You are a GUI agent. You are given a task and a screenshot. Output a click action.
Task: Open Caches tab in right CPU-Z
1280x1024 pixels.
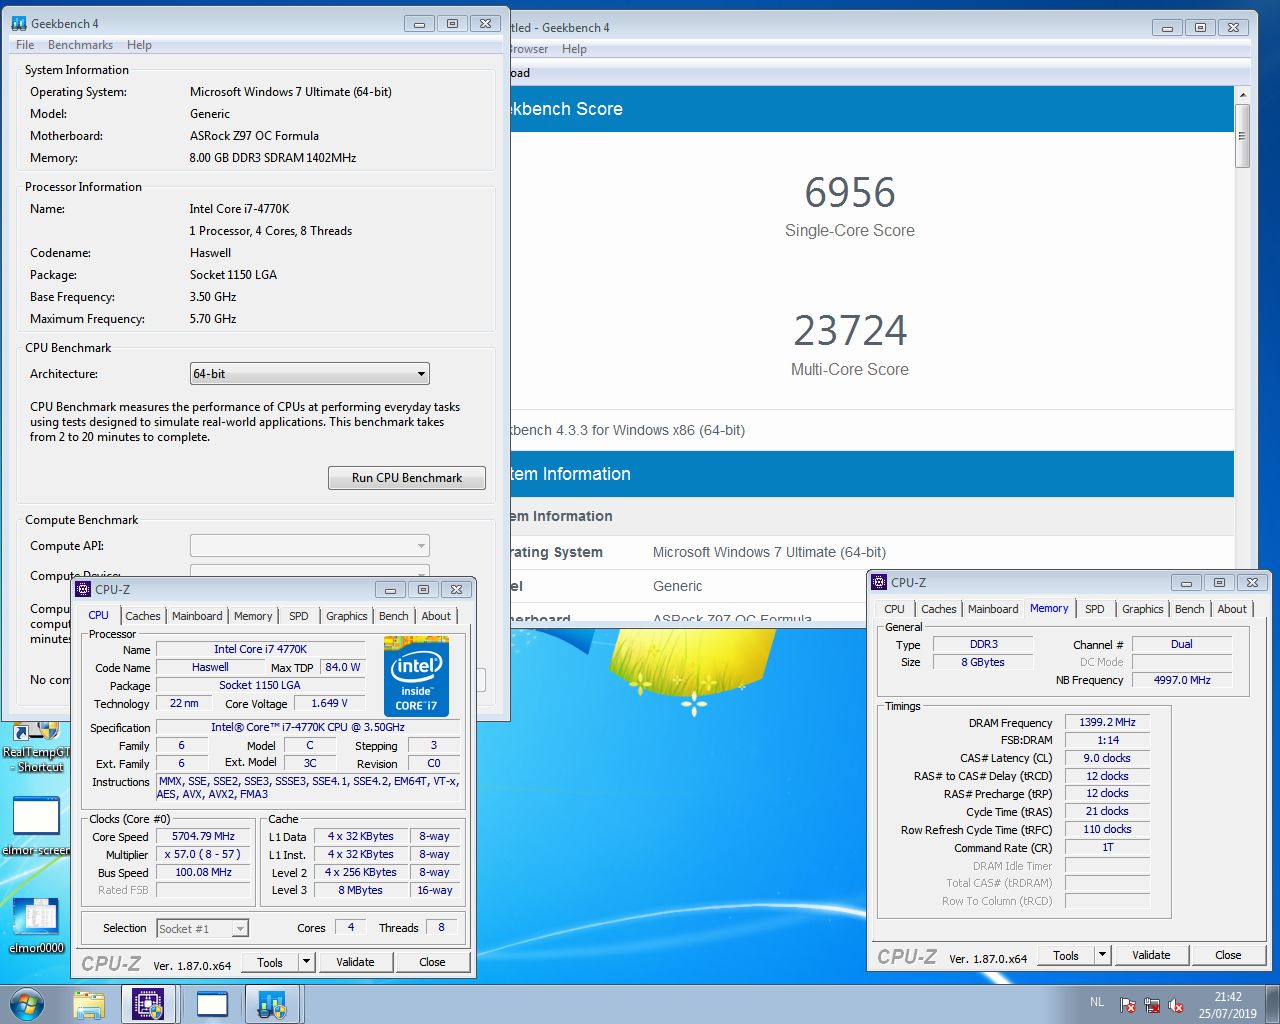[x=938, y=609]
